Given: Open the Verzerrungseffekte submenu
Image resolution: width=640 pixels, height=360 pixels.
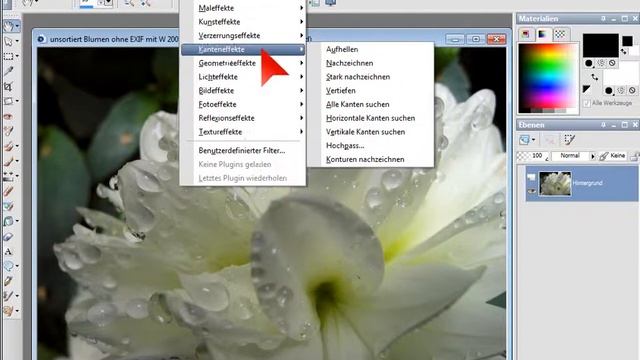Looking at the screenshot, I should click(x=243, y=36).
